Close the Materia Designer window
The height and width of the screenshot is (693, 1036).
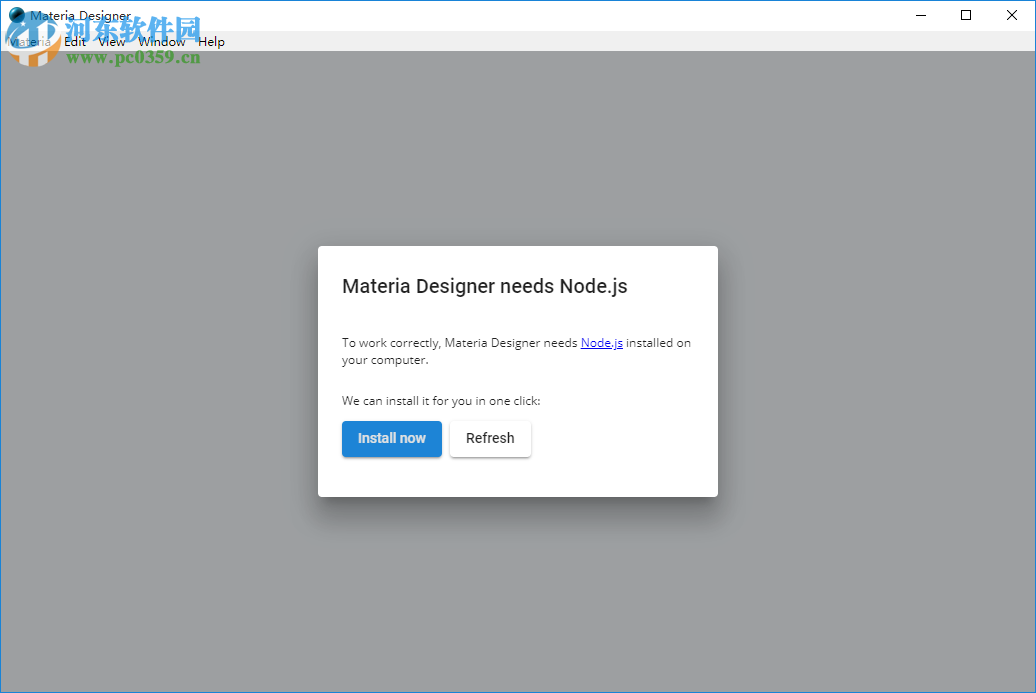[1012, 15]
